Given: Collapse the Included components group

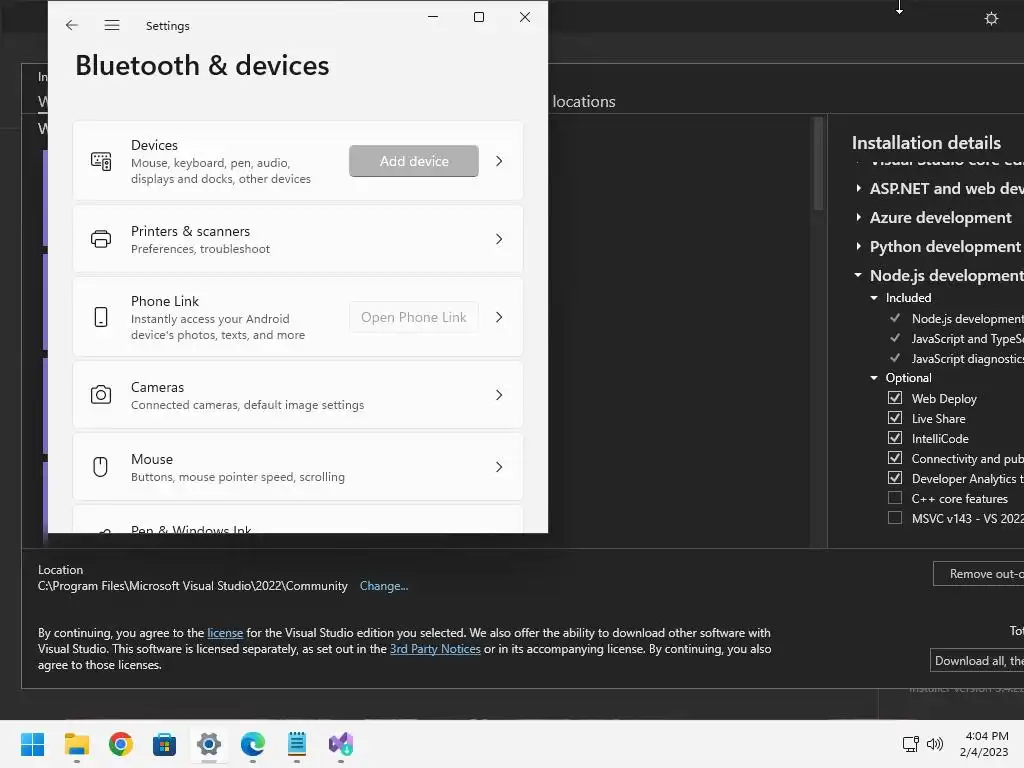Looking at the screenshot, I should click(x=874, y=298).
